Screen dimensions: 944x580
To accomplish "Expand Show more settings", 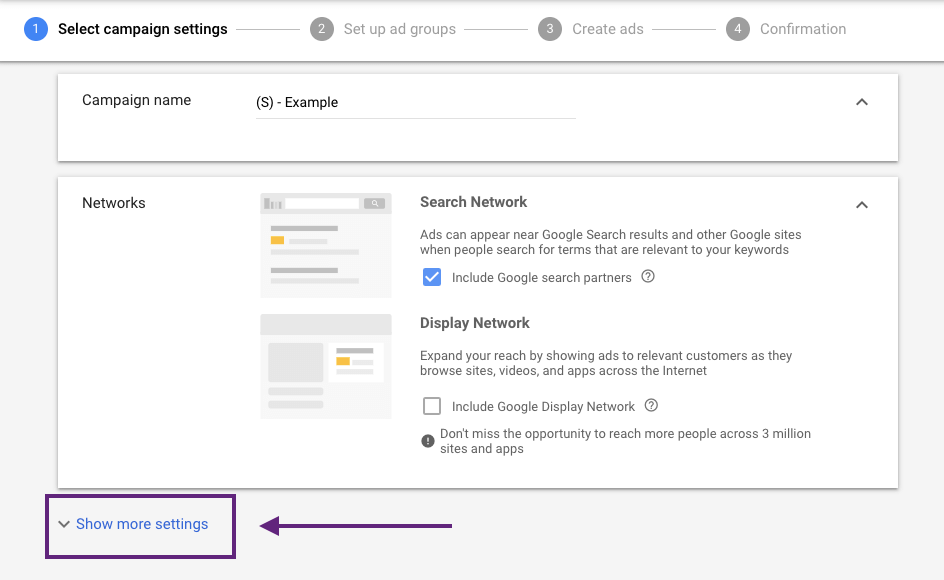I will tap(133, 524).
